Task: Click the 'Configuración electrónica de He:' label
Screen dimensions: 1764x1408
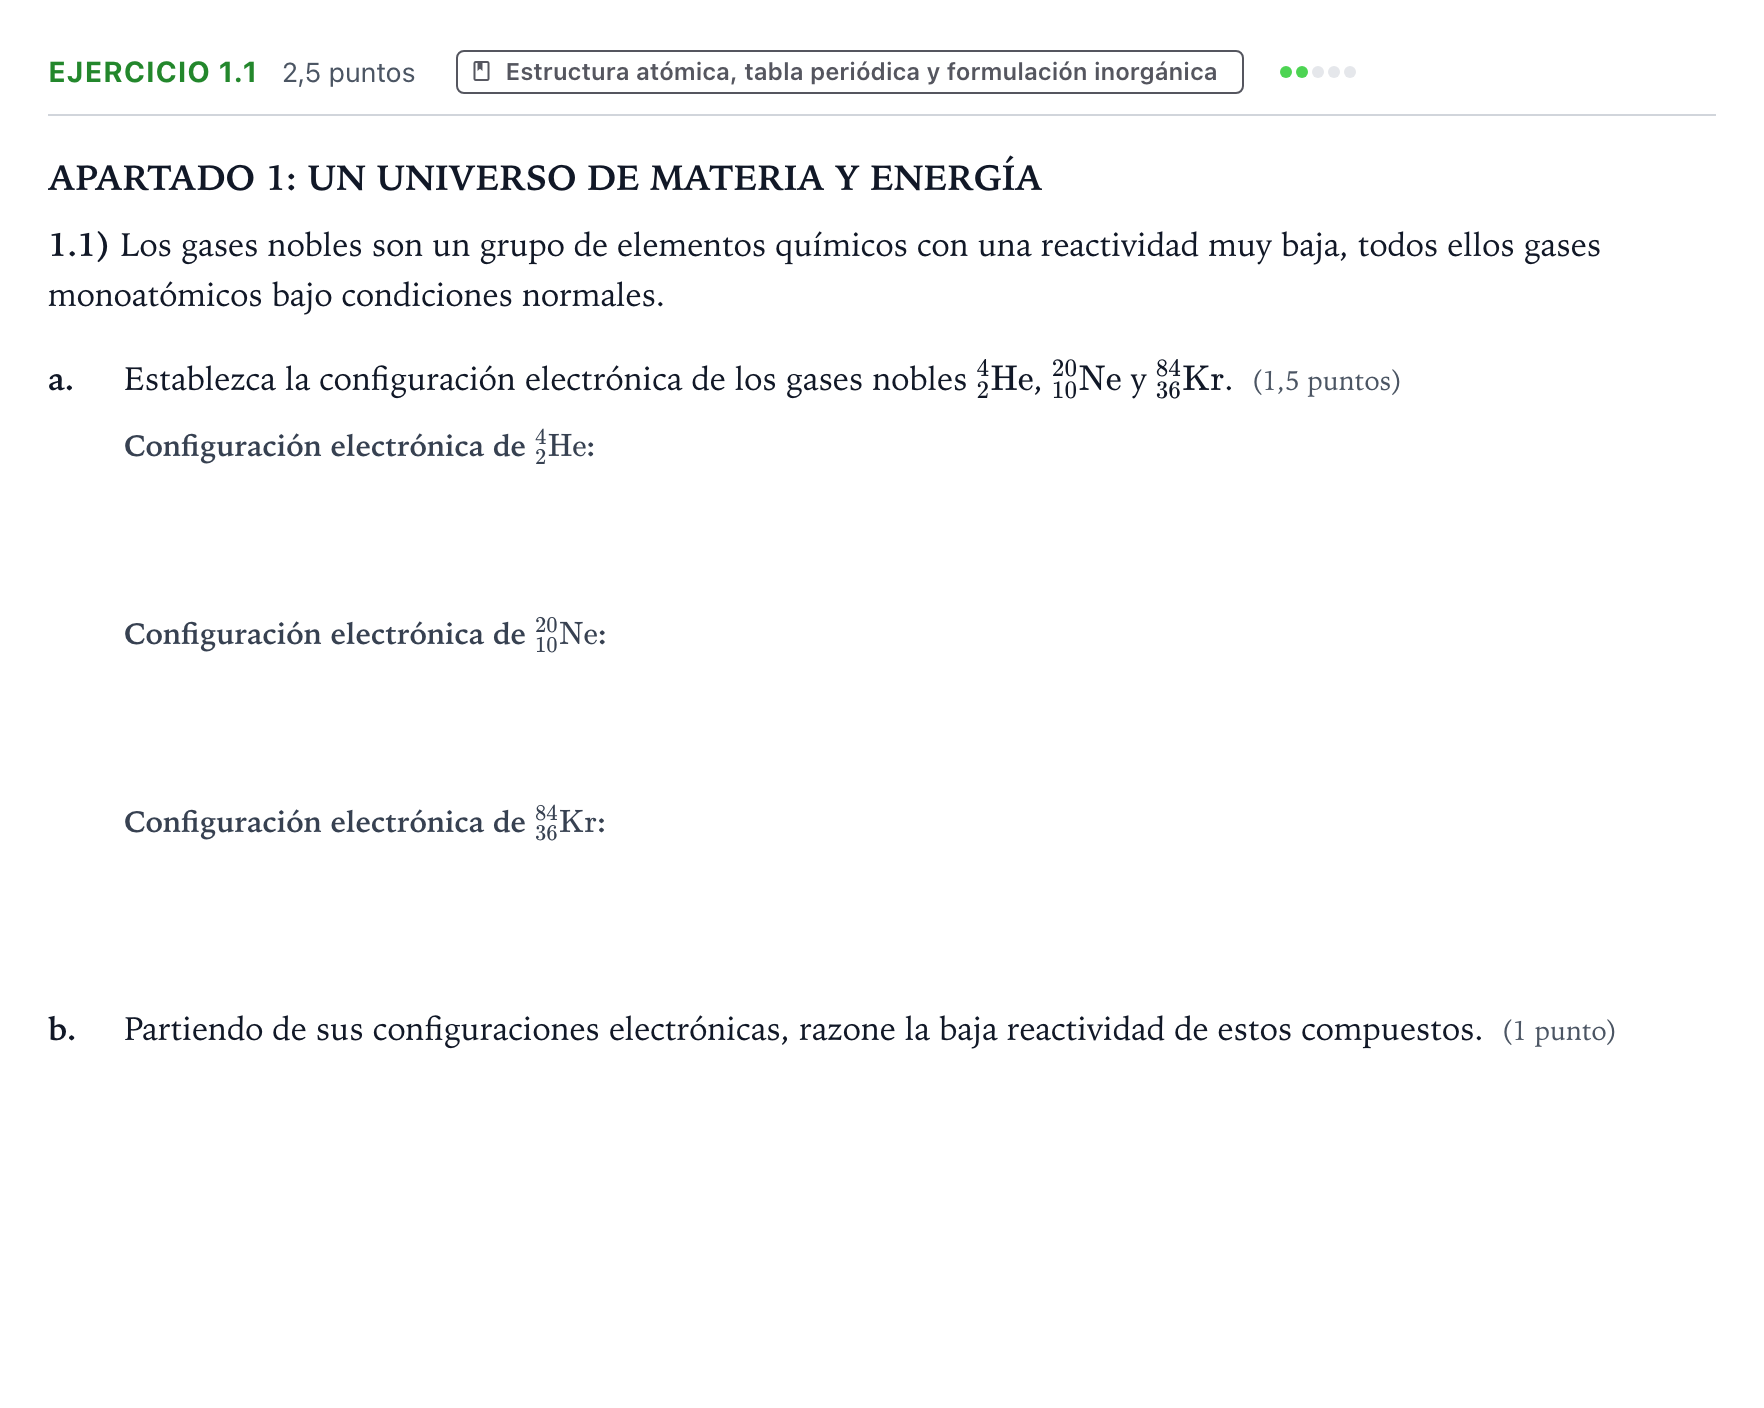Action: click(x=359, y=446)
